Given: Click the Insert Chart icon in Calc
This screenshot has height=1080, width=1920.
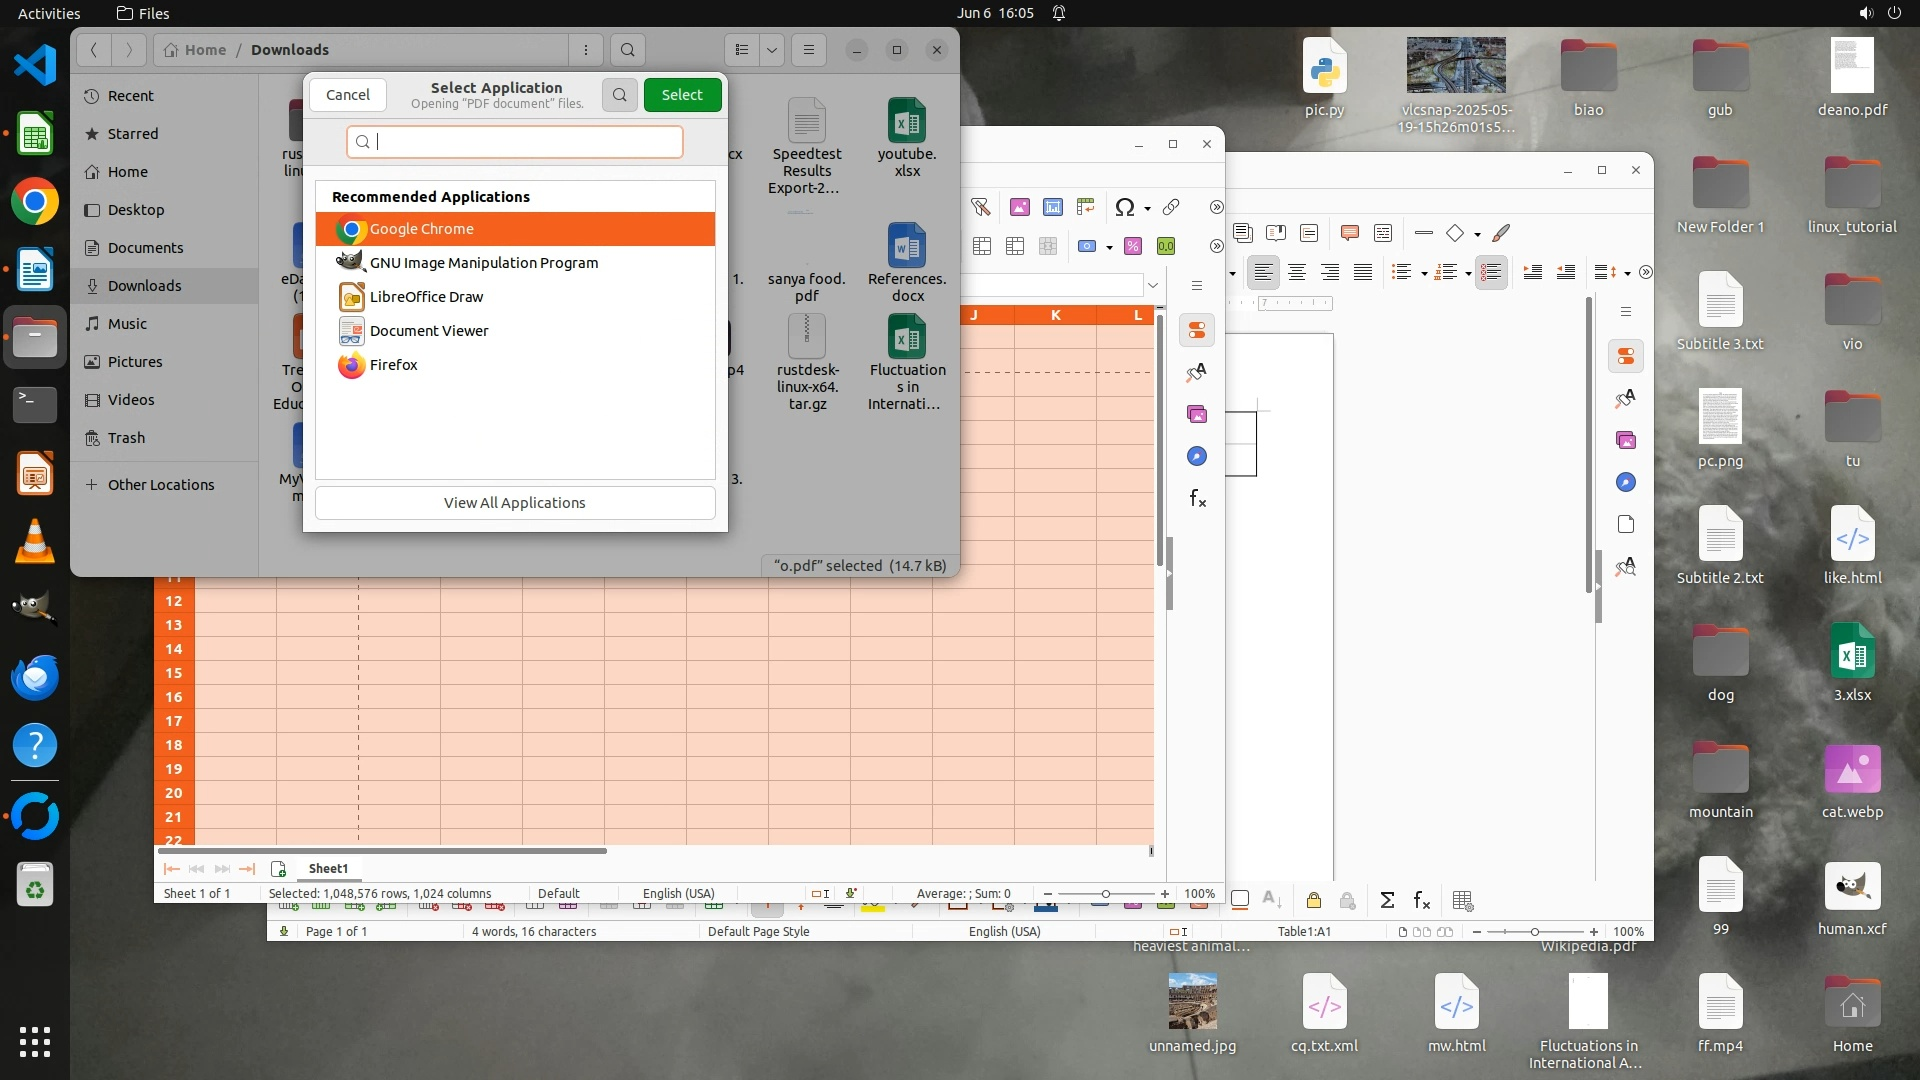Looking at the screenshot, I should click(x=1052, y=207).
